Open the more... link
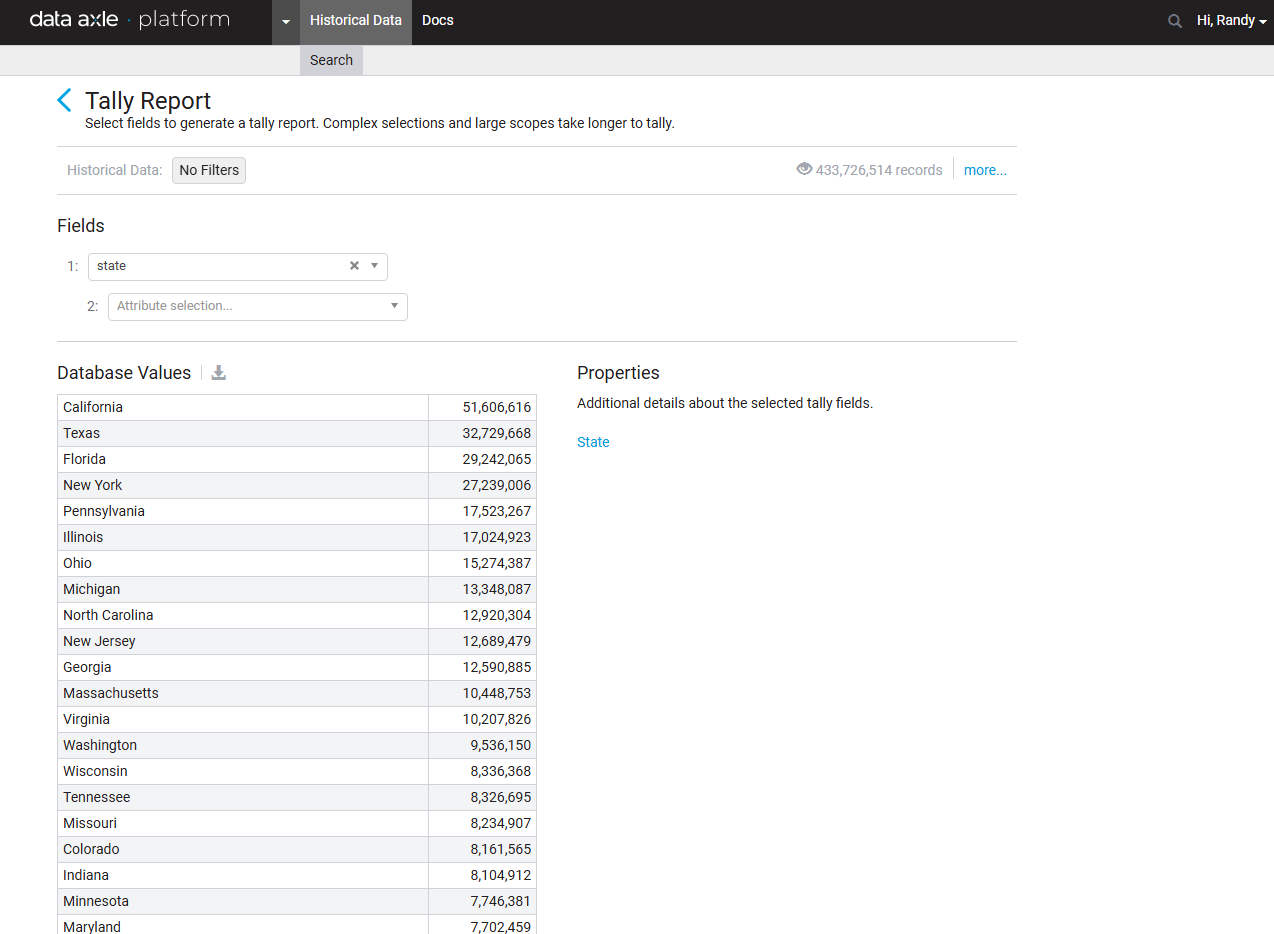 tap(985, 170)
